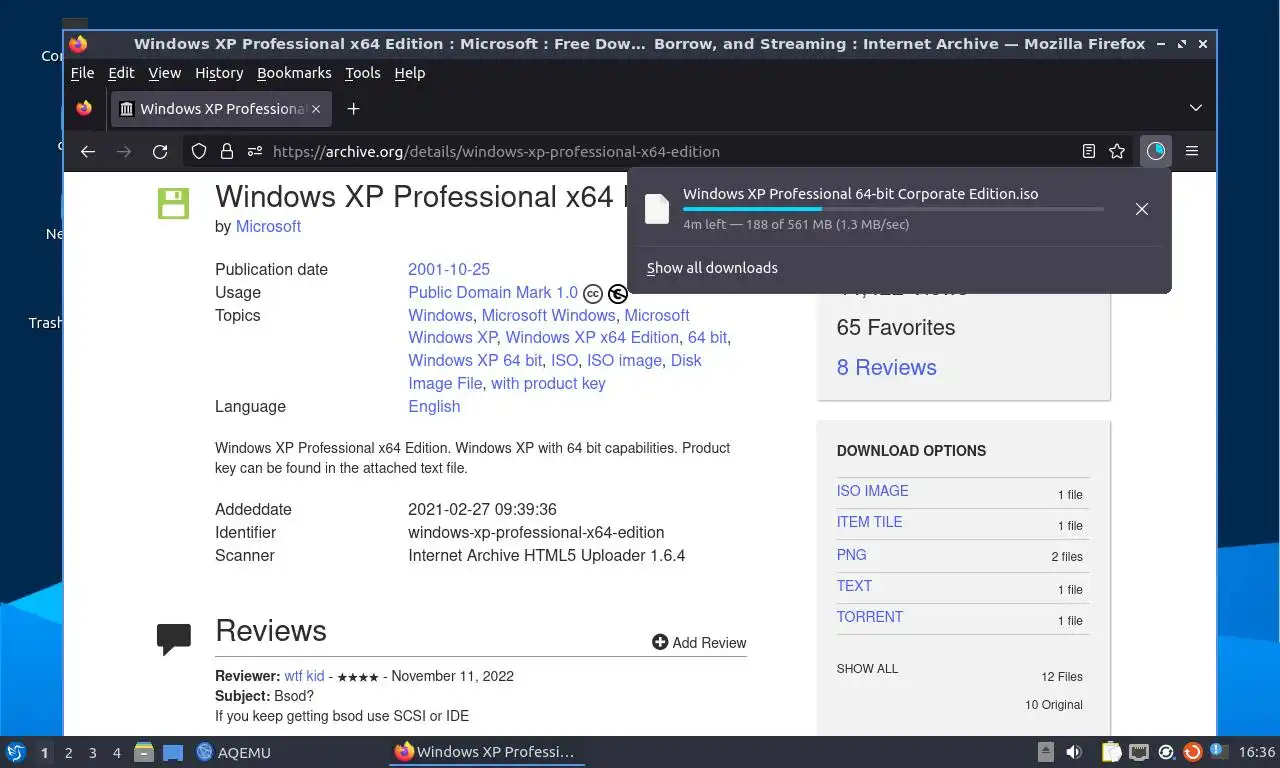Bookmark this page with the star icon
Image resolution: width=1280 pixels, height=768 pixels.
pos(1117,151)
